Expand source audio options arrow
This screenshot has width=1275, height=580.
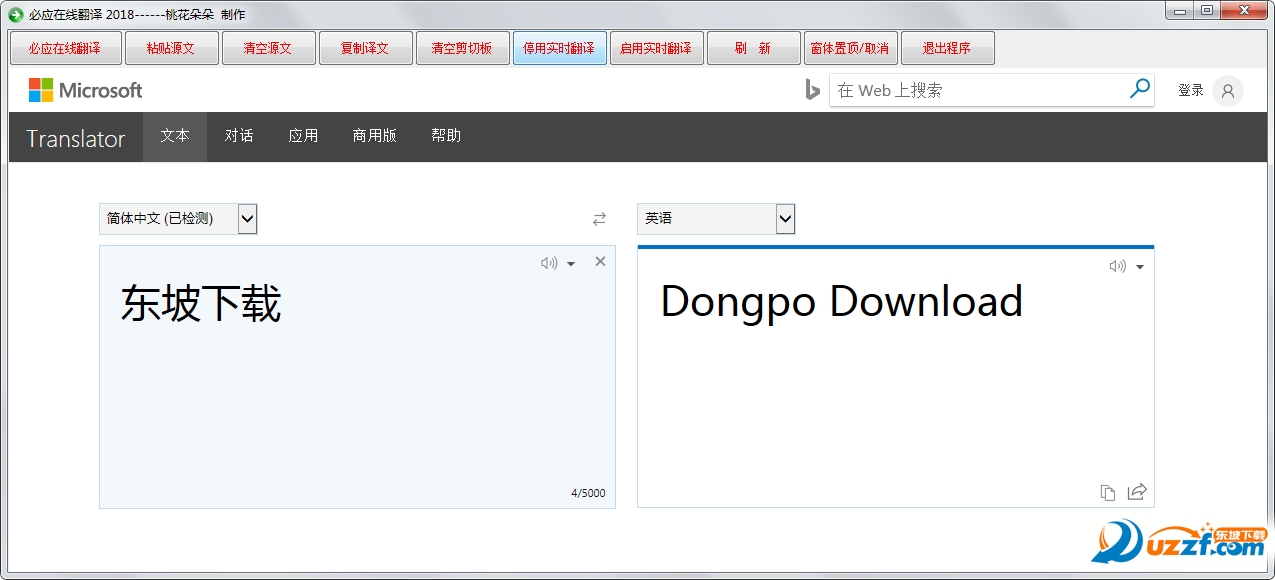click(571, 264)
